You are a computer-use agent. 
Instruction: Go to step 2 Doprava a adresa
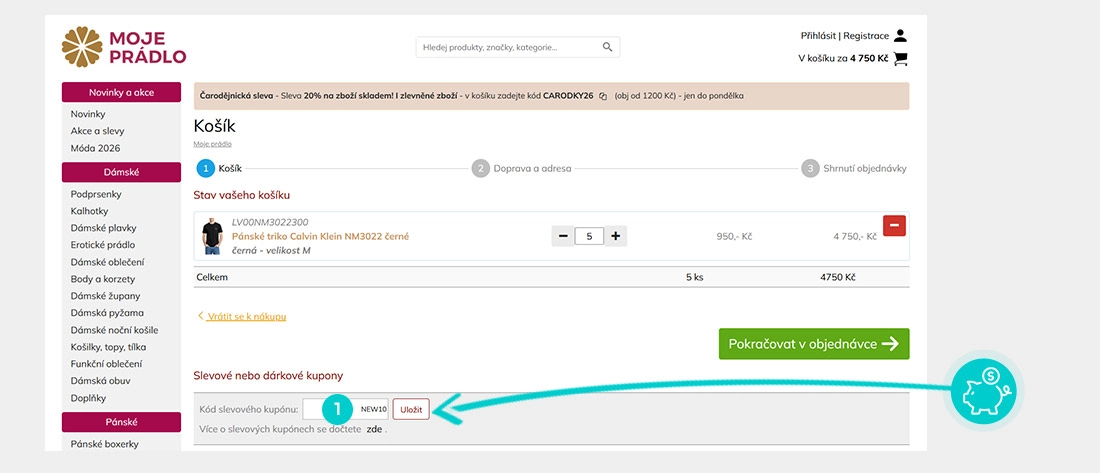point(522,168)
